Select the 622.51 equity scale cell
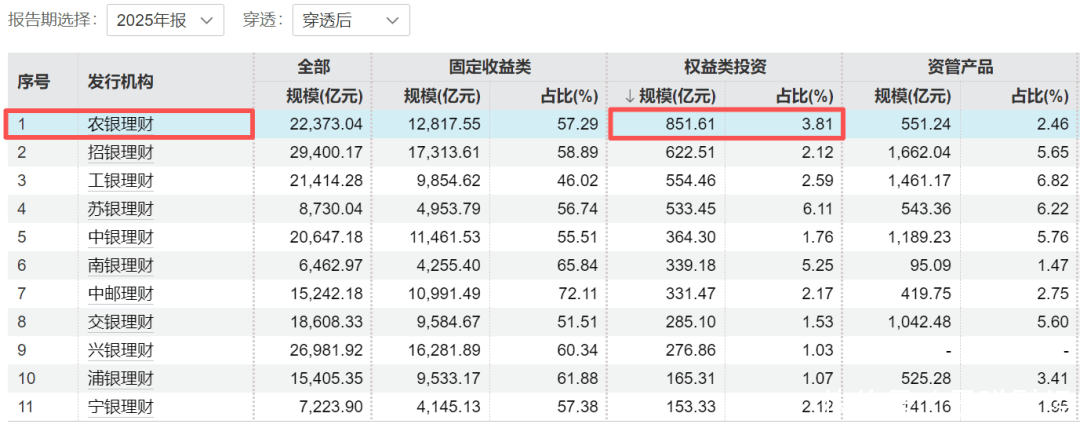The height and width of the screenshot is (424, 1080). point(691,153)
